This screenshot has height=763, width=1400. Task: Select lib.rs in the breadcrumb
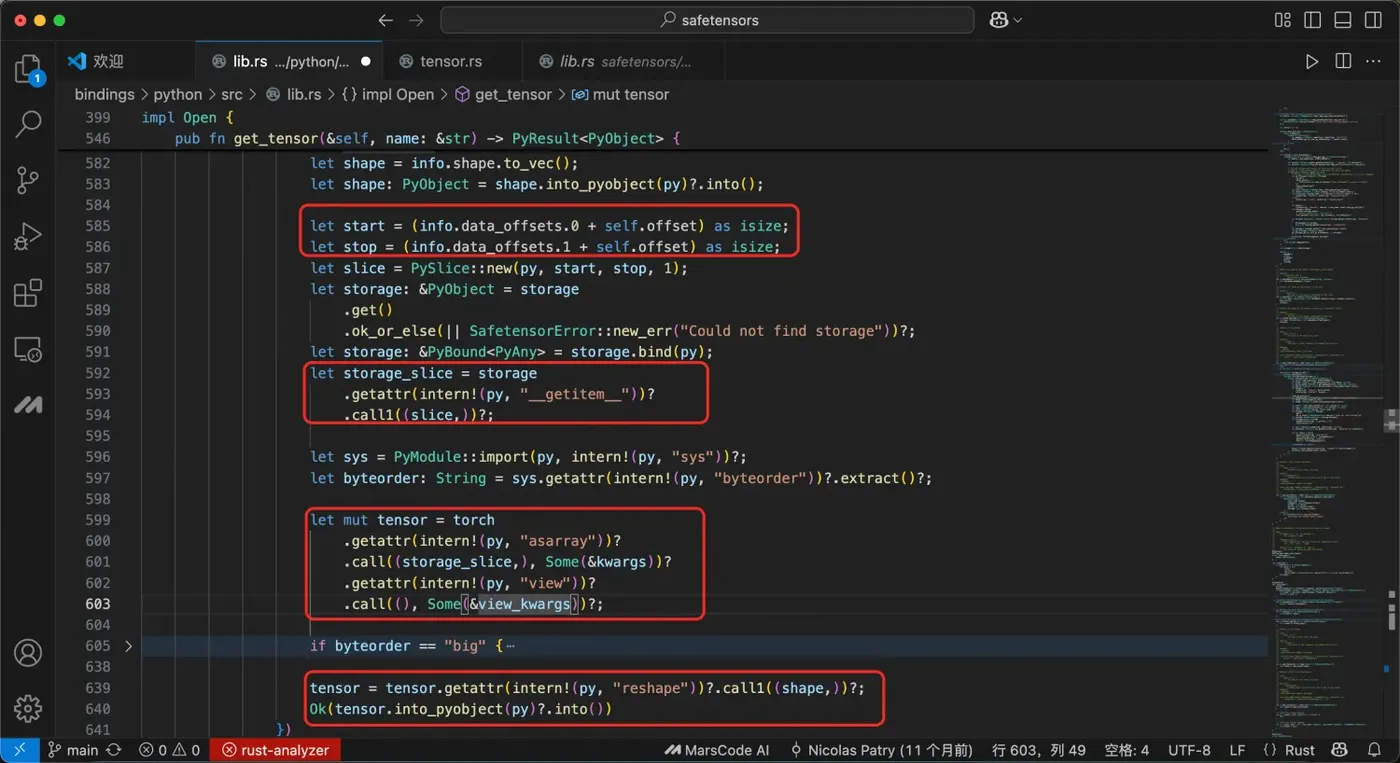[x=294, y=94]
